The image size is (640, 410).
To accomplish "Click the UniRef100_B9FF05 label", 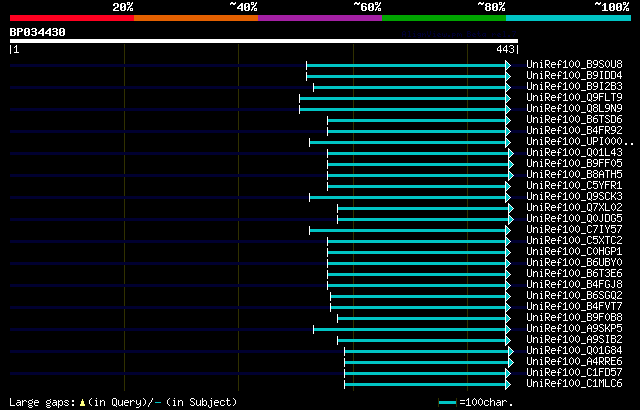I will point(574,164).
